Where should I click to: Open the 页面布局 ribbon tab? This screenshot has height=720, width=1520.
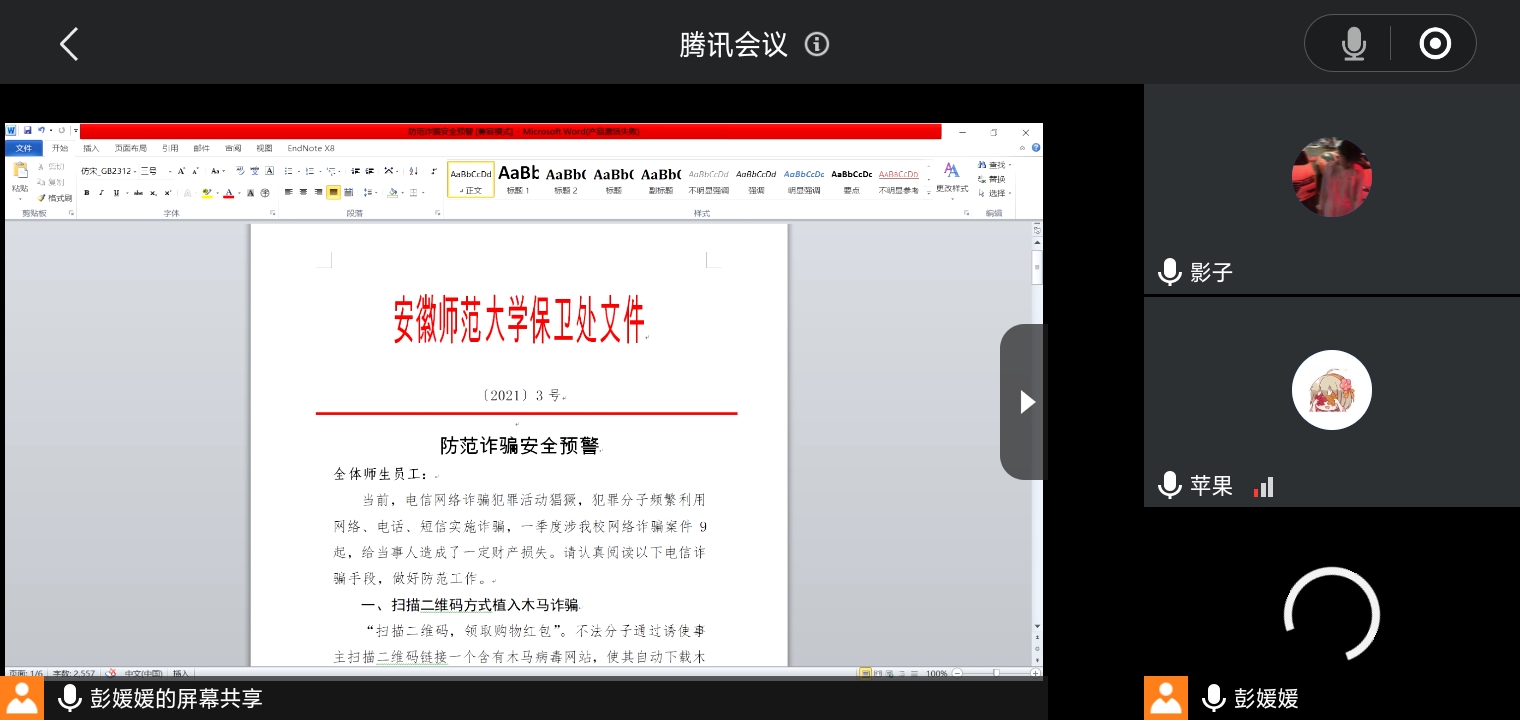tap(130, 148)
